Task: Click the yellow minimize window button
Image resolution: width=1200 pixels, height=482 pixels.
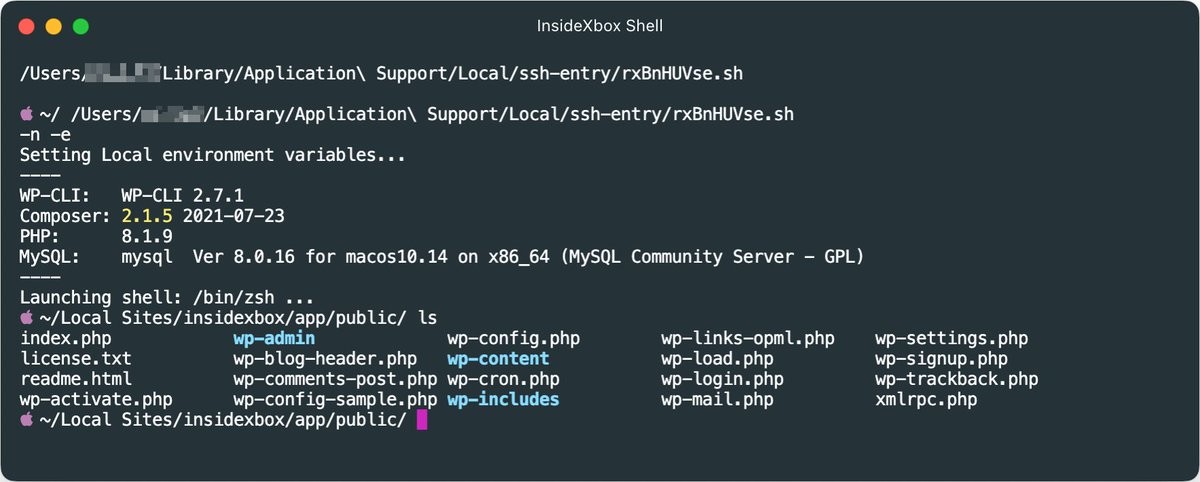Action: coord(54,26)
